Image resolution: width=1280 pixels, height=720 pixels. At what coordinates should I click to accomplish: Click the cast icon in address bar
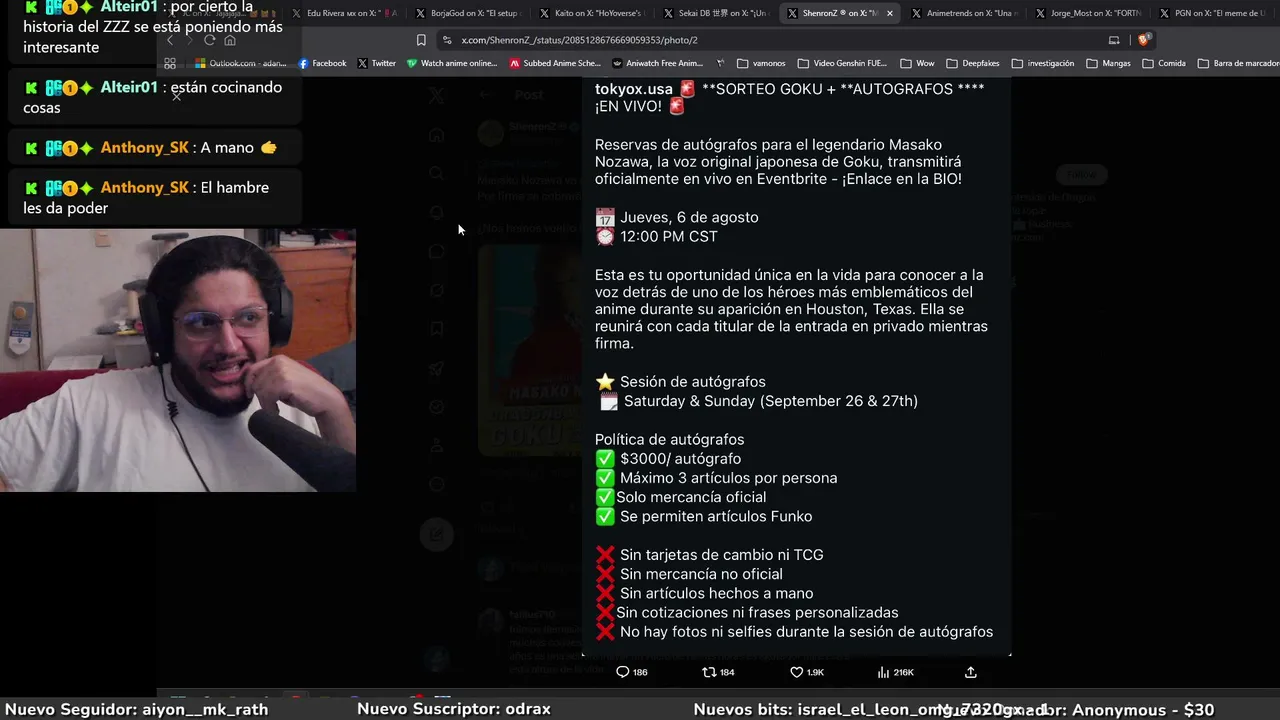pyautogui.click(x=1114, y=40)
